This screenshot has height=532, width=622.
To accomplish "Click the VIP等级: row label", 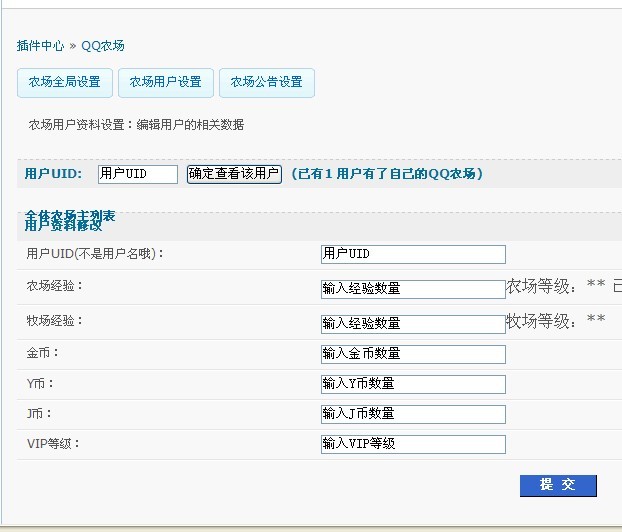I will tap(53, 444).
